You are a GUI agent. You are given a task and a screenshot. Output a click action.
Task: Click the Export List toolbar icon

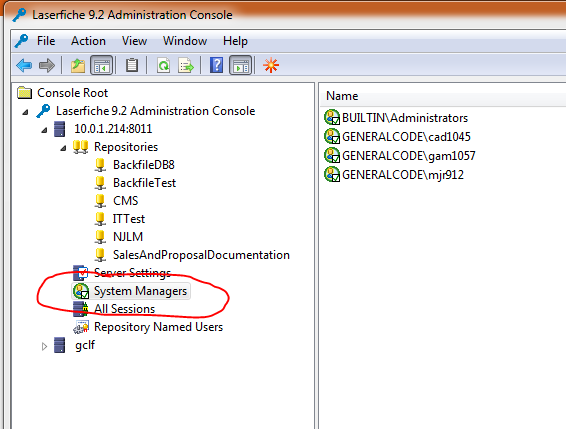[x=186, y=66]
